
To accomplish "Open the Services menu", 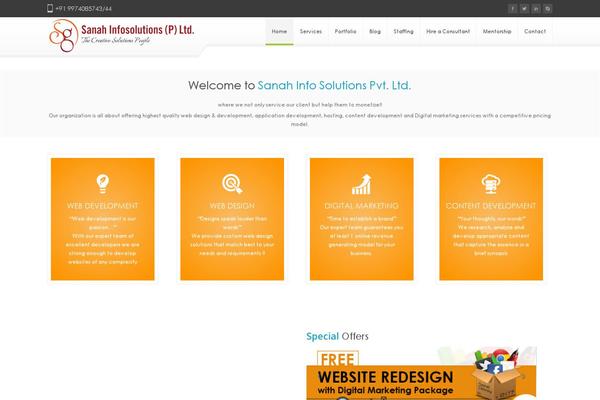I will 311,32.
